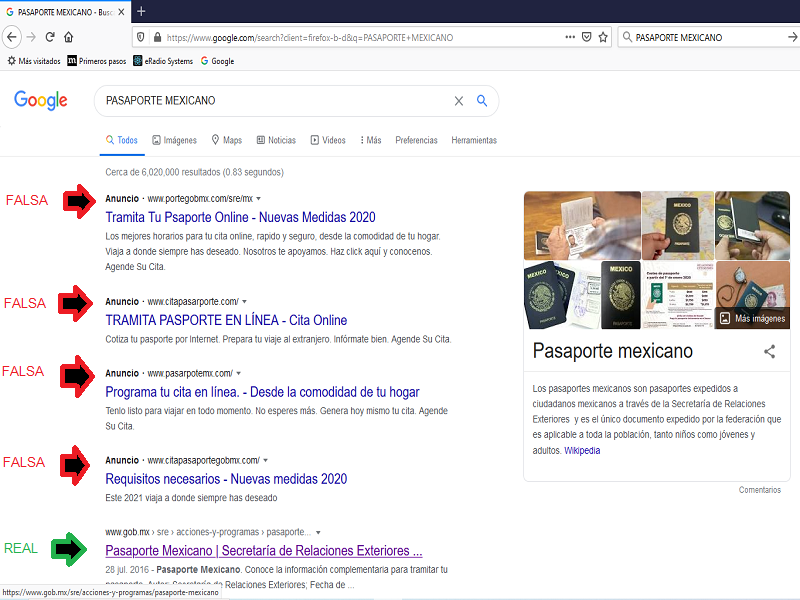Viewport: 800px width, 600px height.
Task: Open the browser home page
Action: click(x=68, y=37)
